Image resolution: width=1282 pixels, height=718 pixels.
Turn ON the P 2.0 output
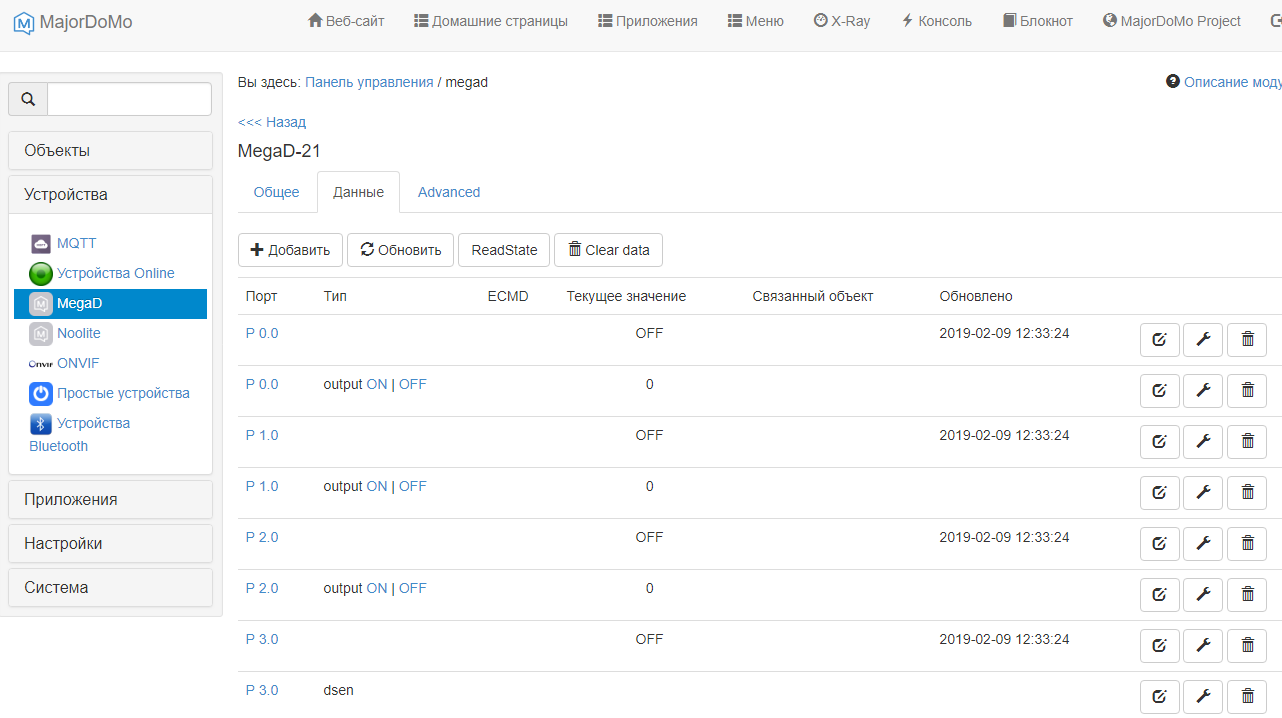(x=377, y=588)
